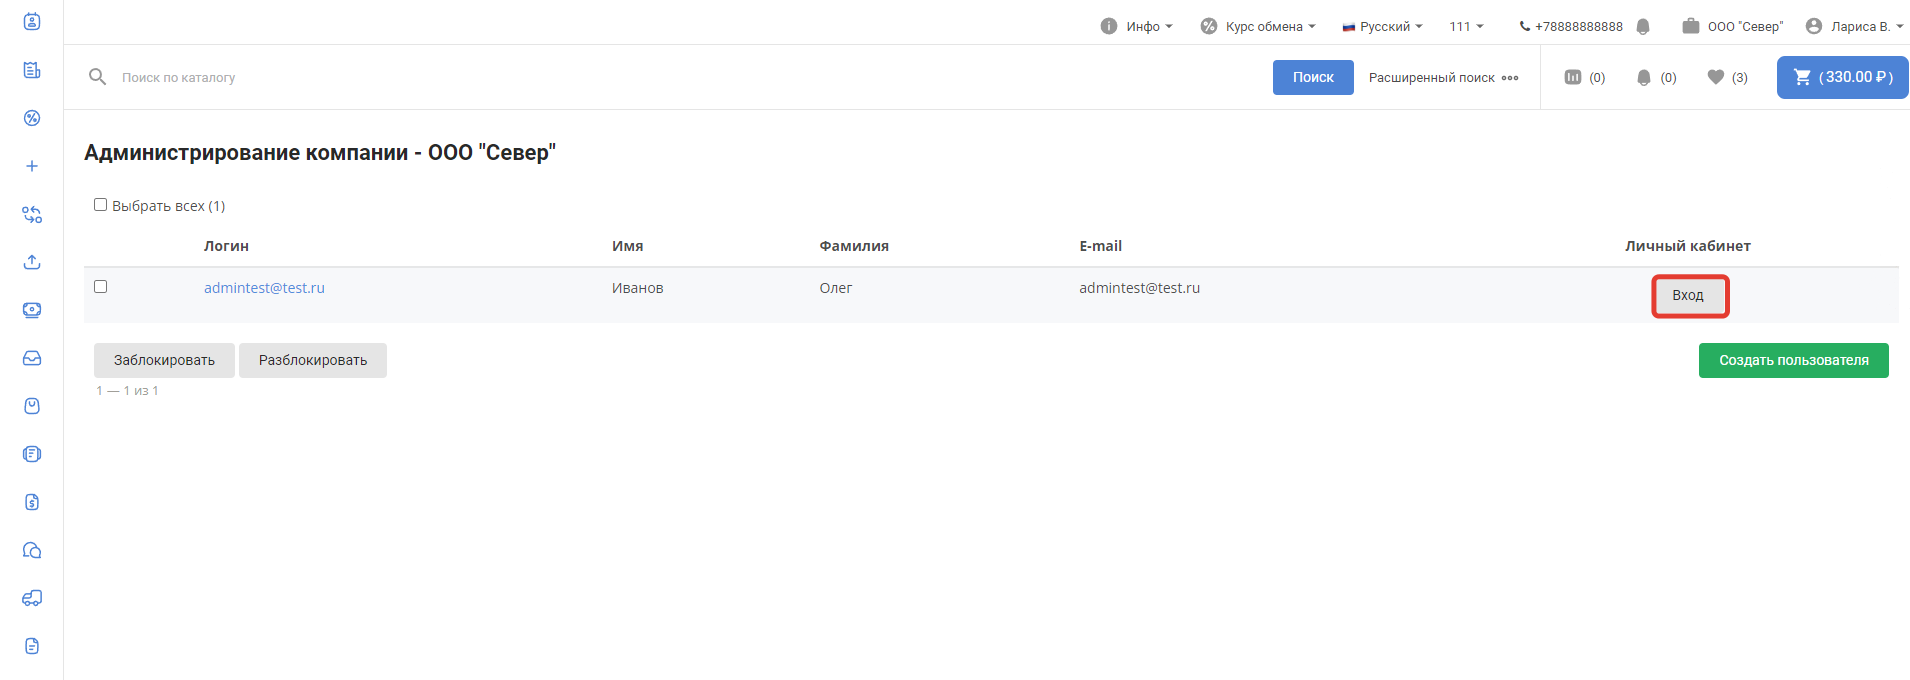Expand the 'Инфо' dropdown

pos(1136,27)
